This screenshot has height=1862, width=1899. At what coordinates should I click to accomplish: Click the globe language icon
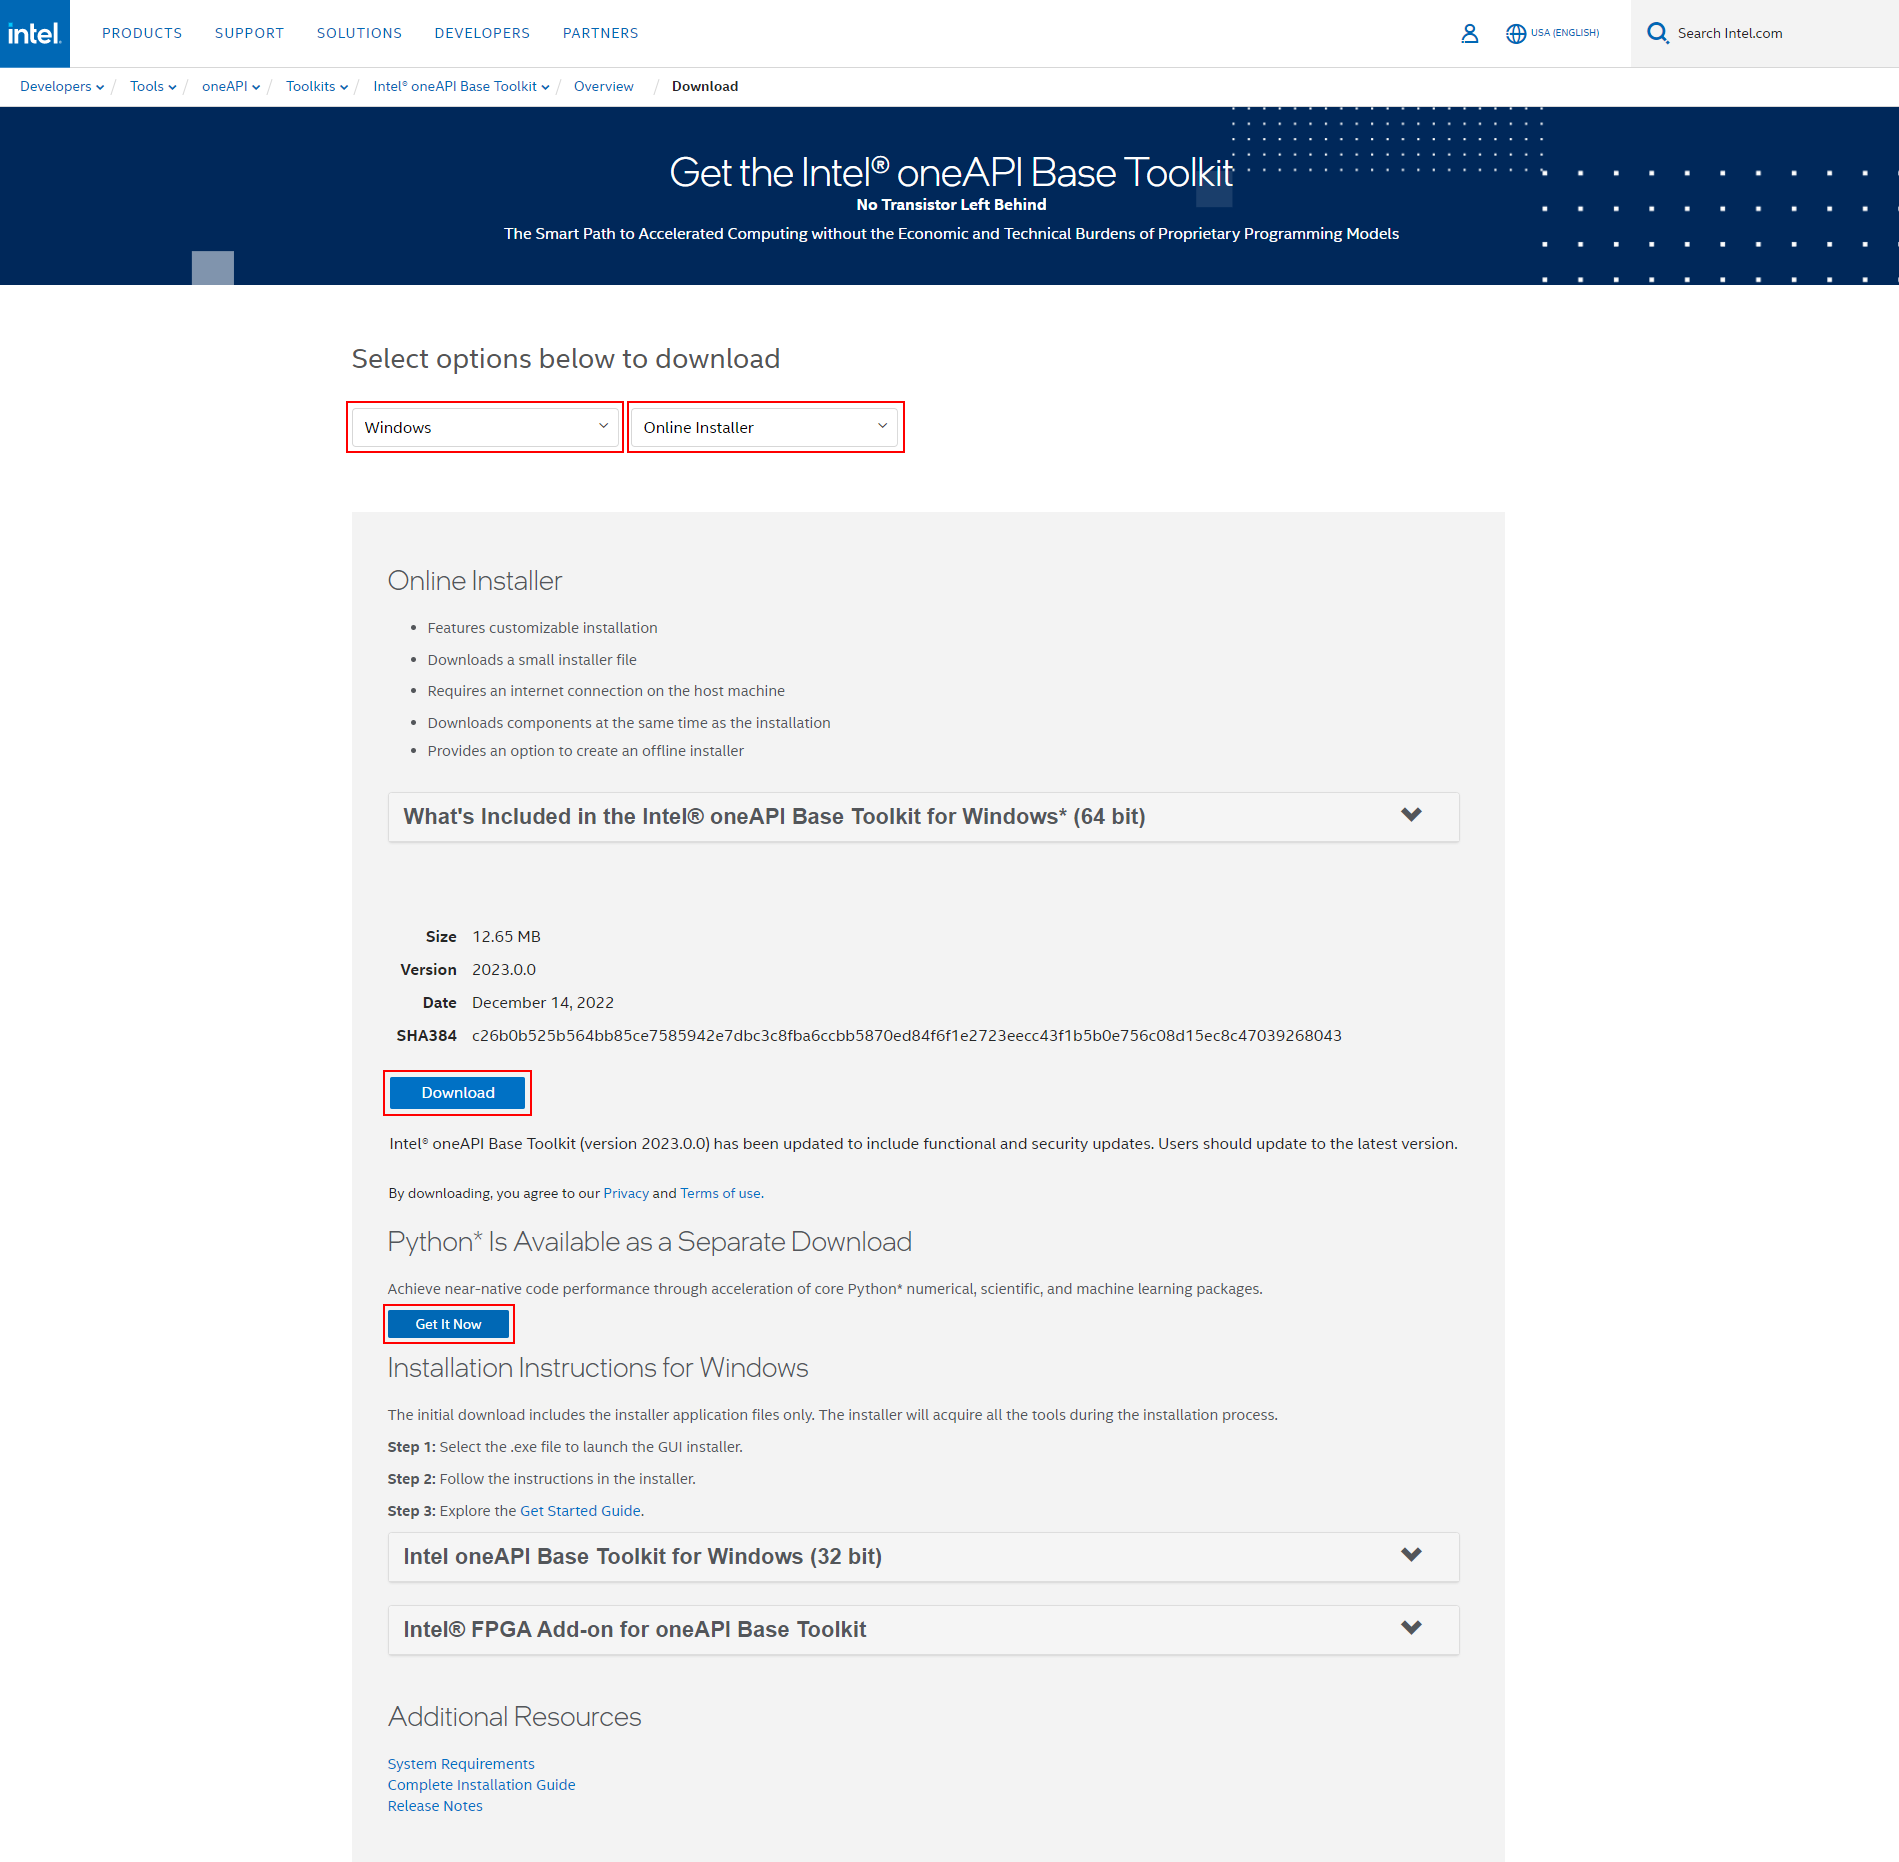pos(1516,33)
